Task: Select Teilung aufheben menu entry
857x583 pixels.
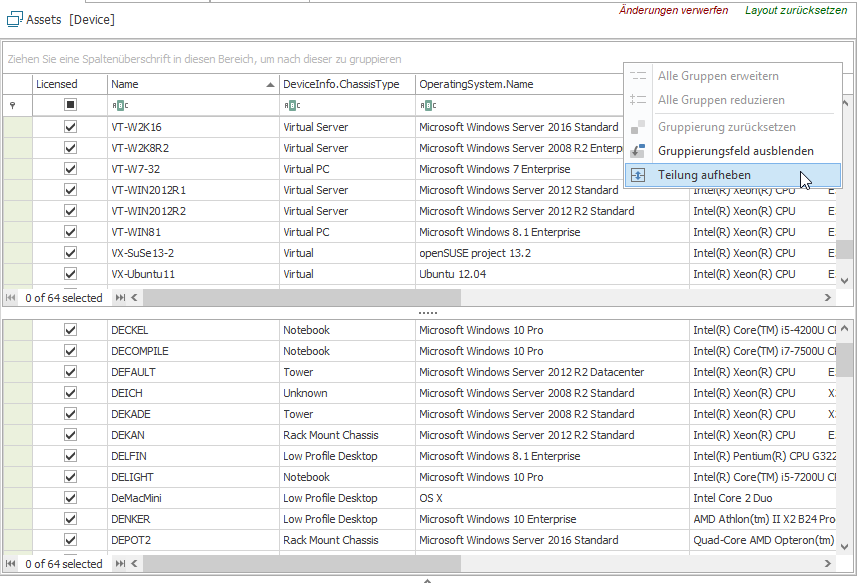Action: point(733,175)
